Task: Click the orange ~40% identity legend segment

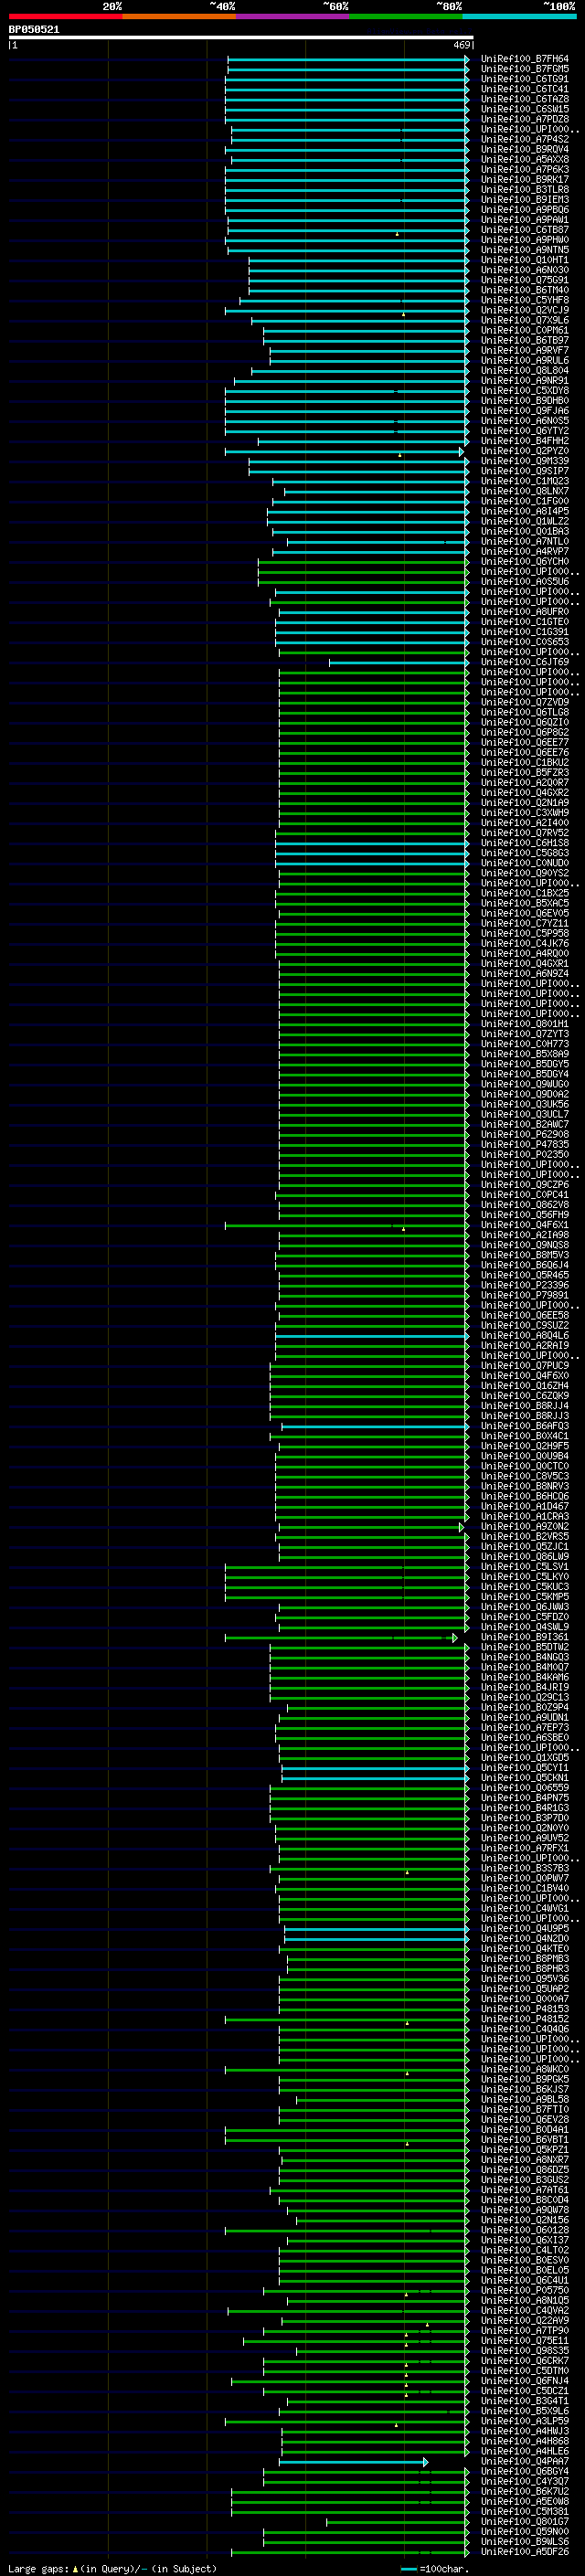Action: 179,16
